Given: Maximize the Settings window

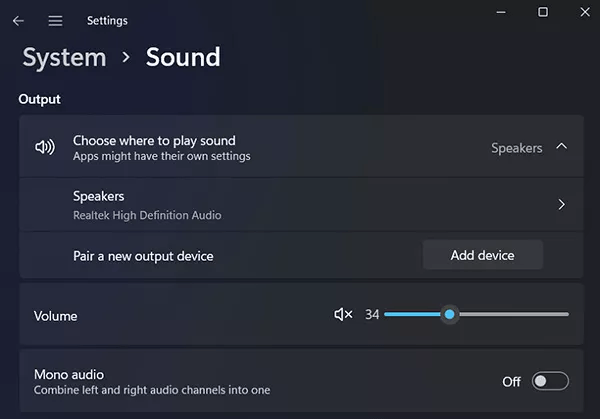Looking at the screenshot, I should click(543, 12).
